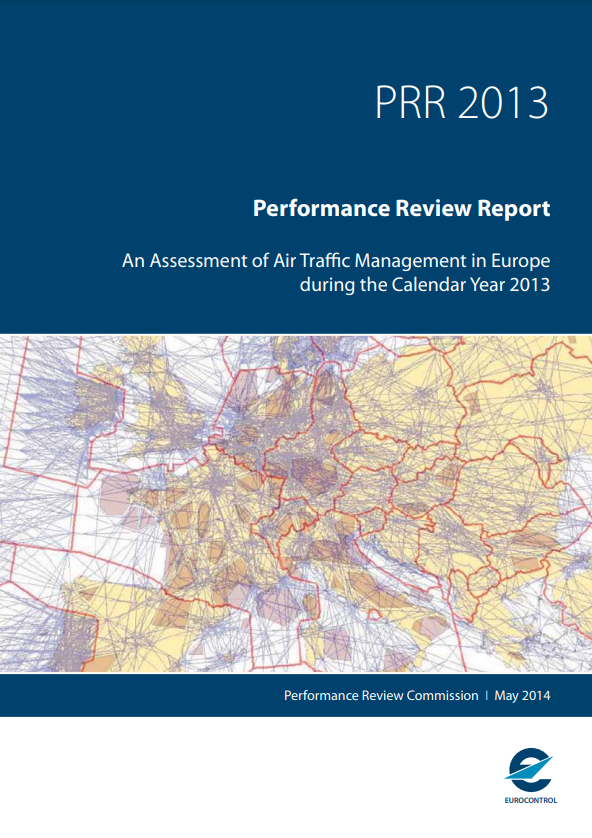Click the EUROCONTROL logo icon
592x838 pixels.
pyautogui.click(x=529, y=770)
